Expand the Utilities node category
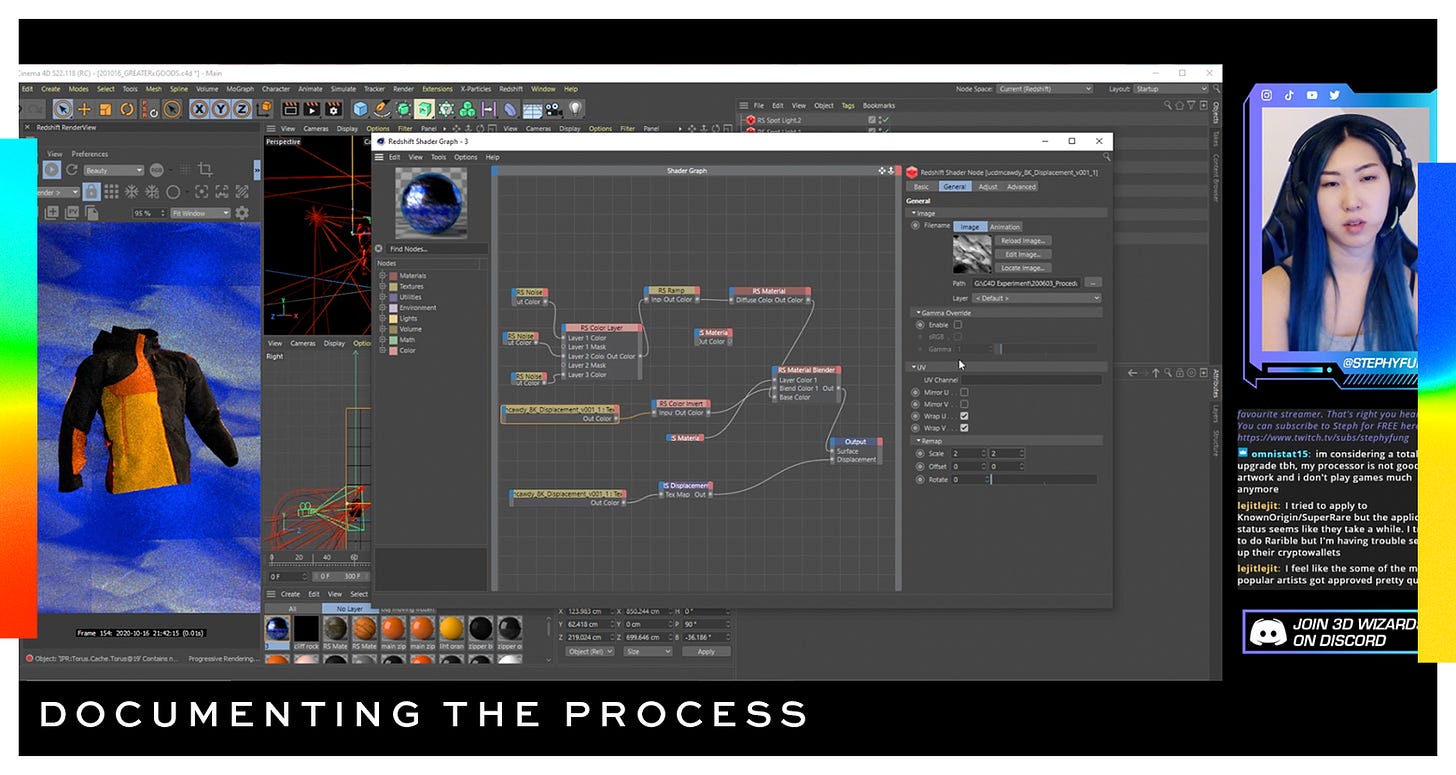 point(382,297)
